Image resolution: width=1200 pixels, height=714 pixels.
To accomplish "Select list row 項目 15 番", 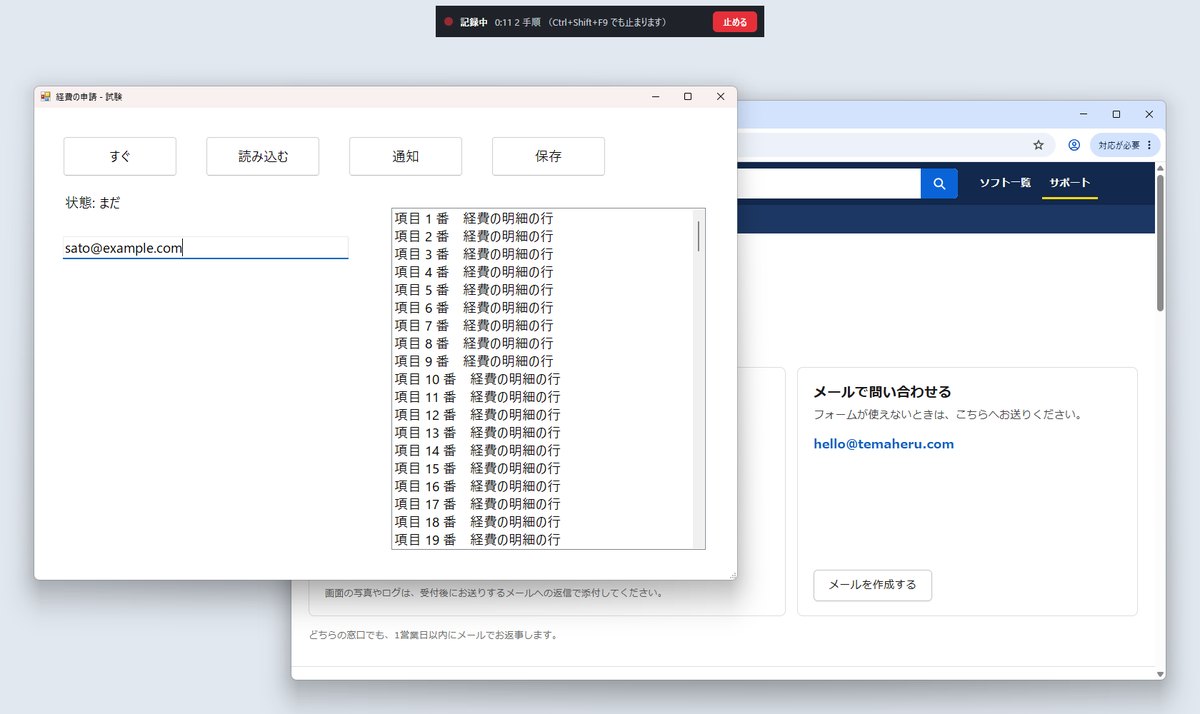I will [x=541, y=468].
